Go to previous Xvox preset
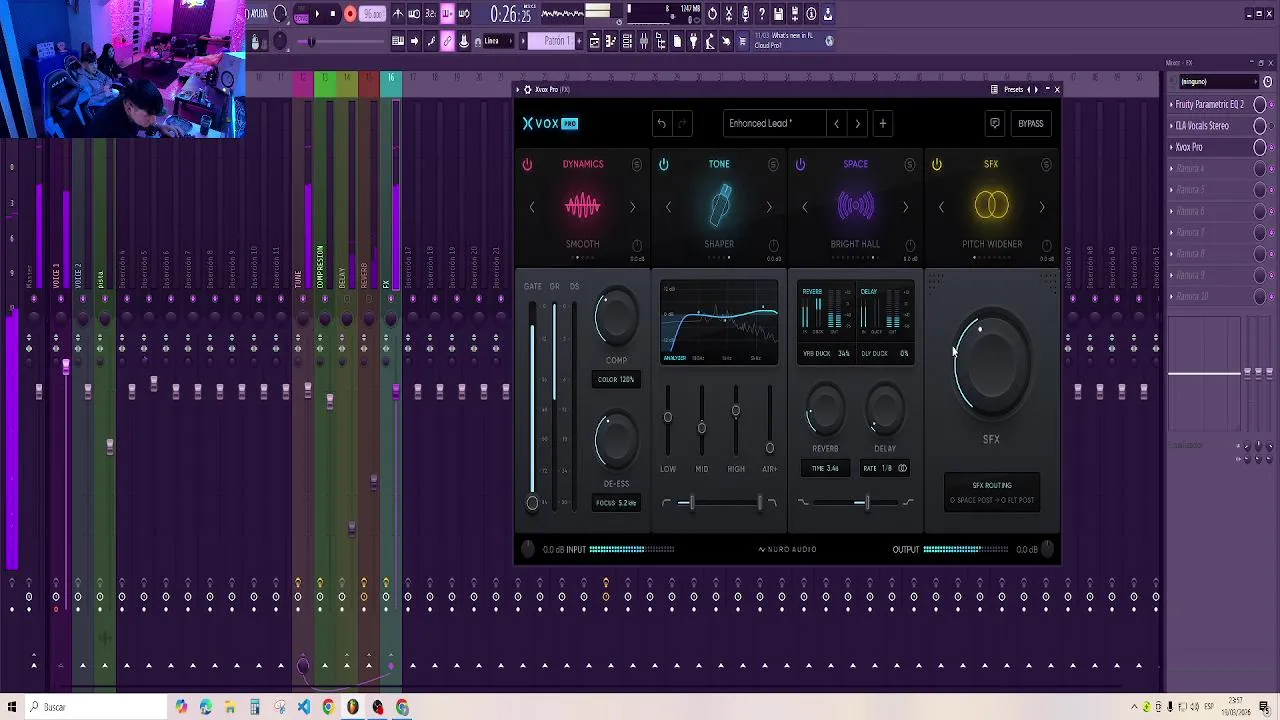This screenshot has width=1280, height=720. (x=836, y=124)
